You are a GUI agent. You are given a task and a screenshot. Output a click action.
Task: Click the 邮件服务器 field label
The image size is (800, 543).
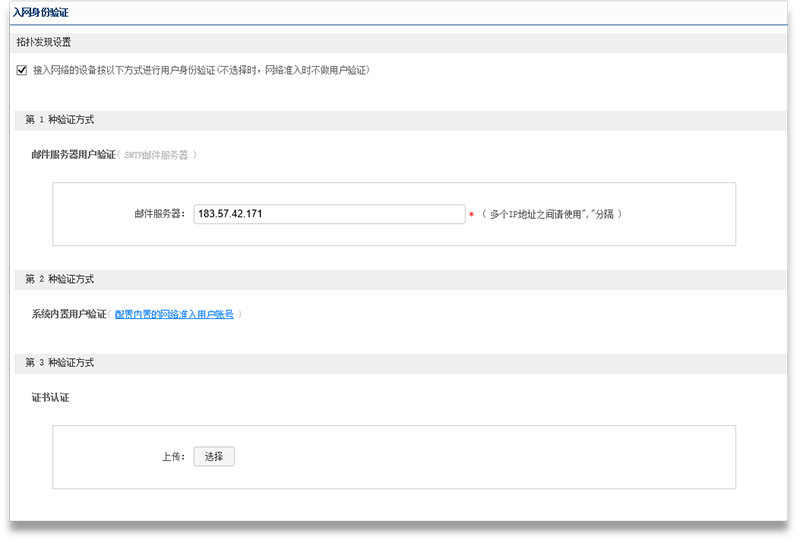(160, 214)
